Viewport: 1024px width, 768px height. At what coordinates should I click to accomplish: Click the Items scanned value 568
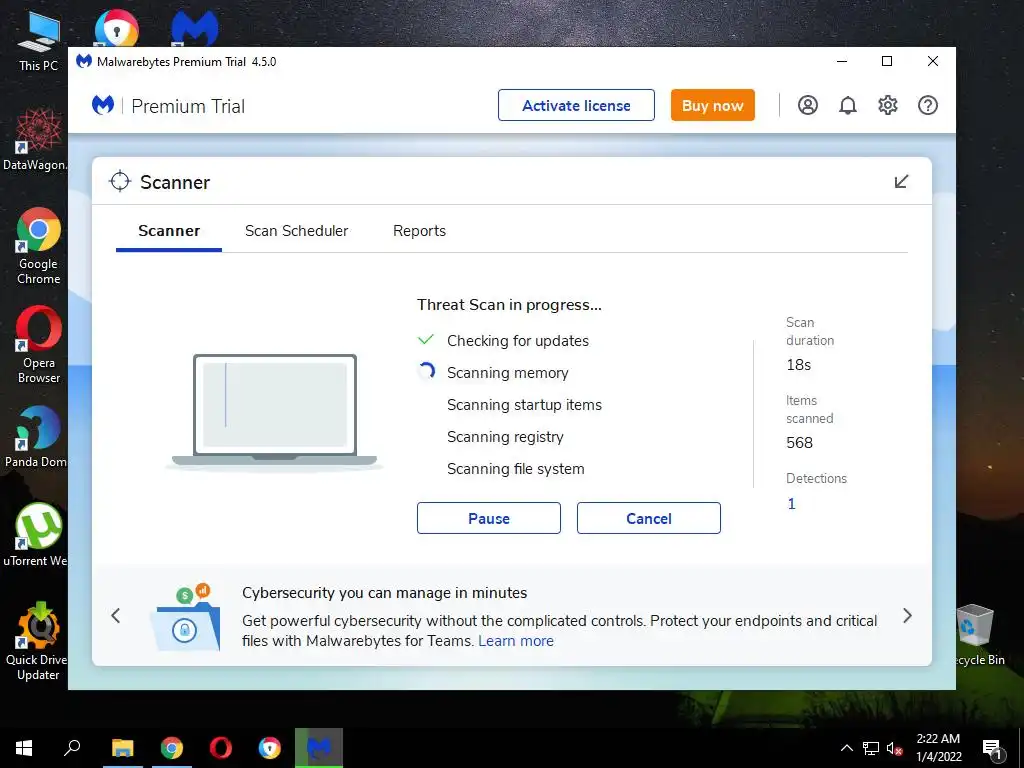pos(799,443)
